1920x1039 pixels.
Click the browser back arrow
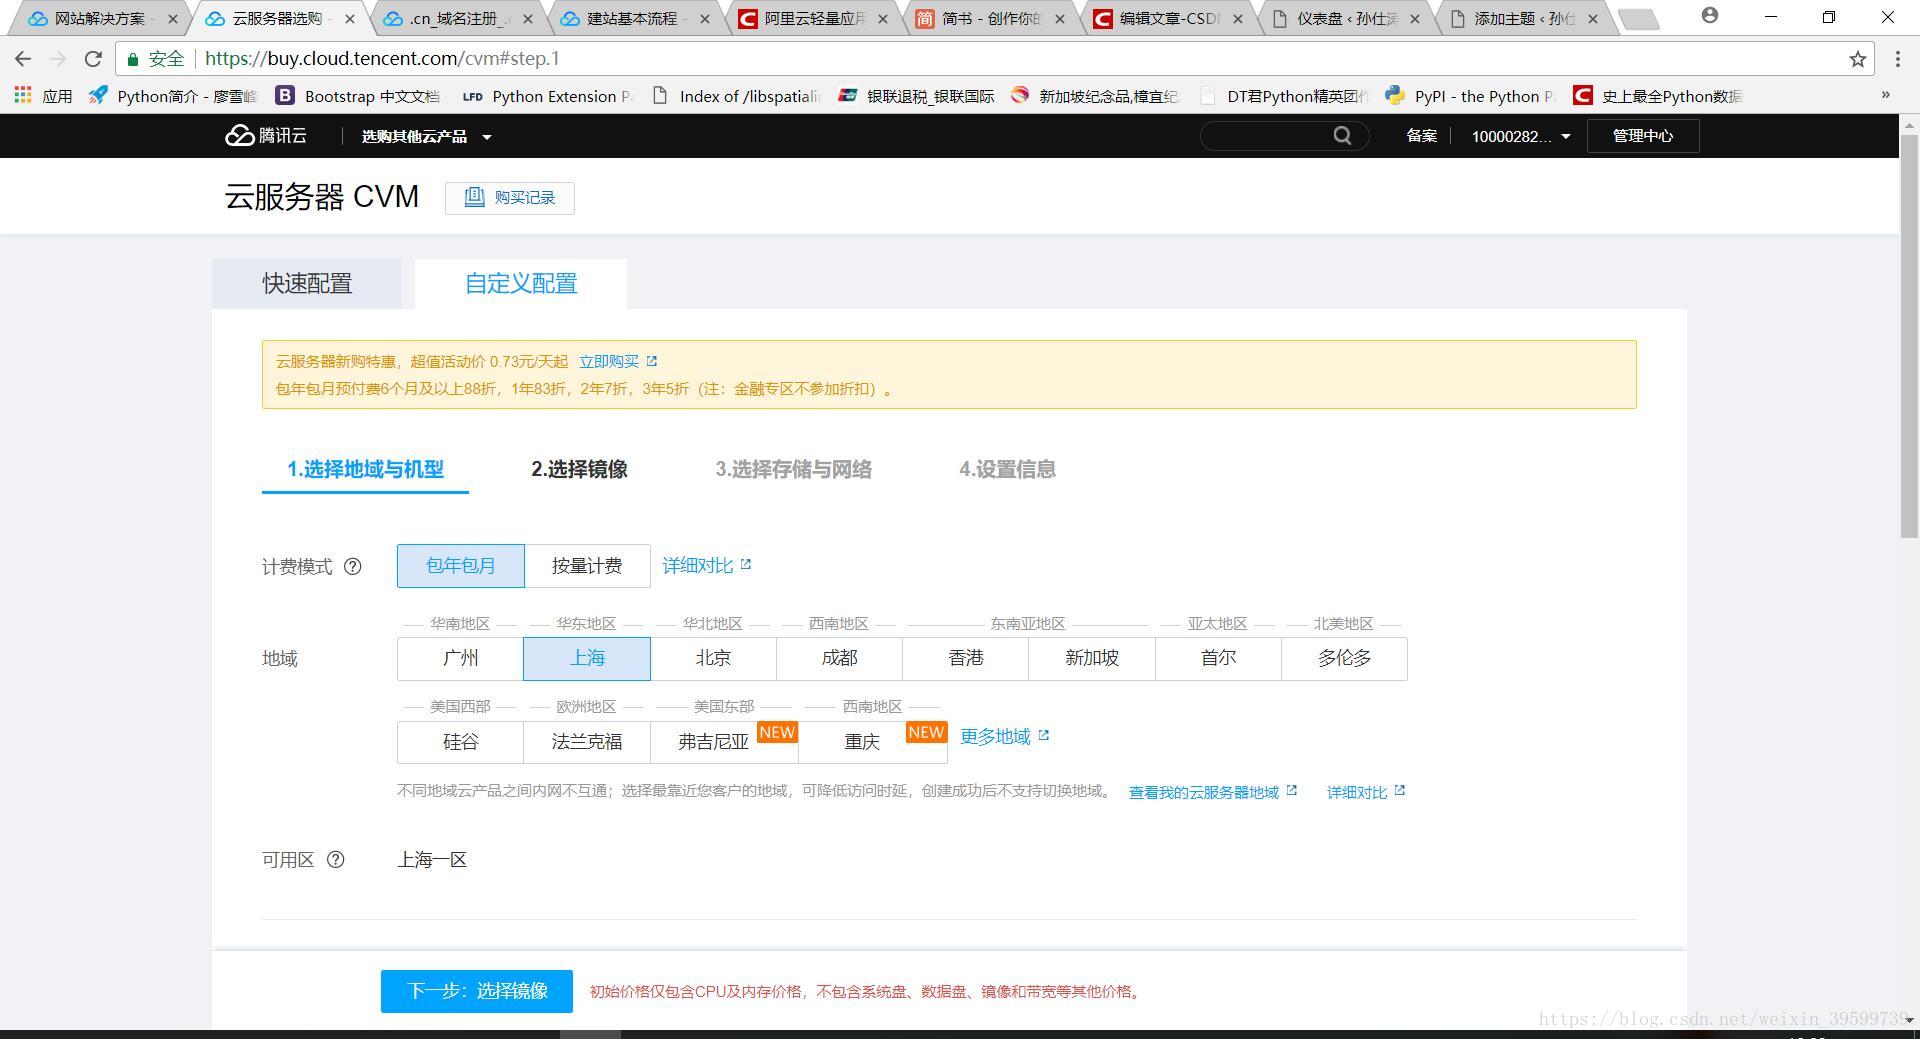coord(23,59)
